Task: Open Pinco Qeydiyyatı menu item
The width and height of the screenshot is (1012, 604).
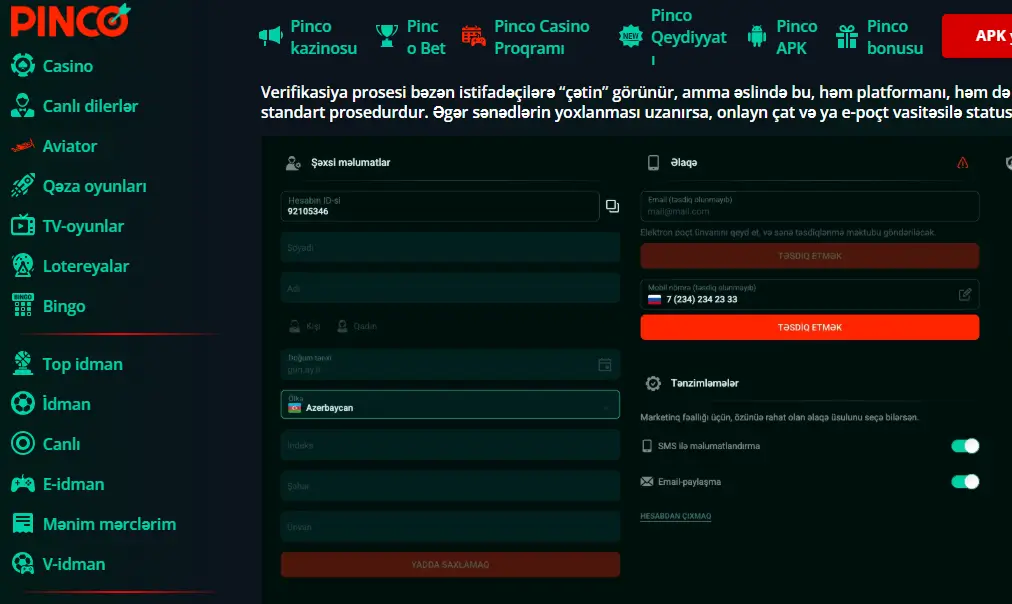Action: point(673,37)
